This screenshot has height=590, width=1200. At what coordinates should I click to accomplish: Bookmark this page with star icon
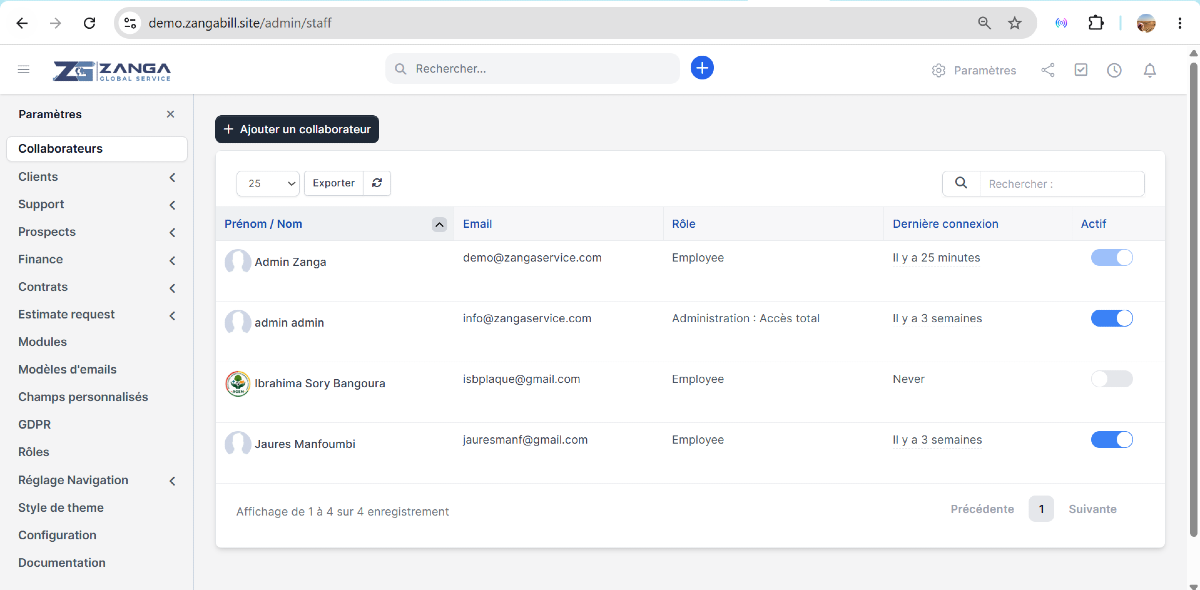[1015, 22]
